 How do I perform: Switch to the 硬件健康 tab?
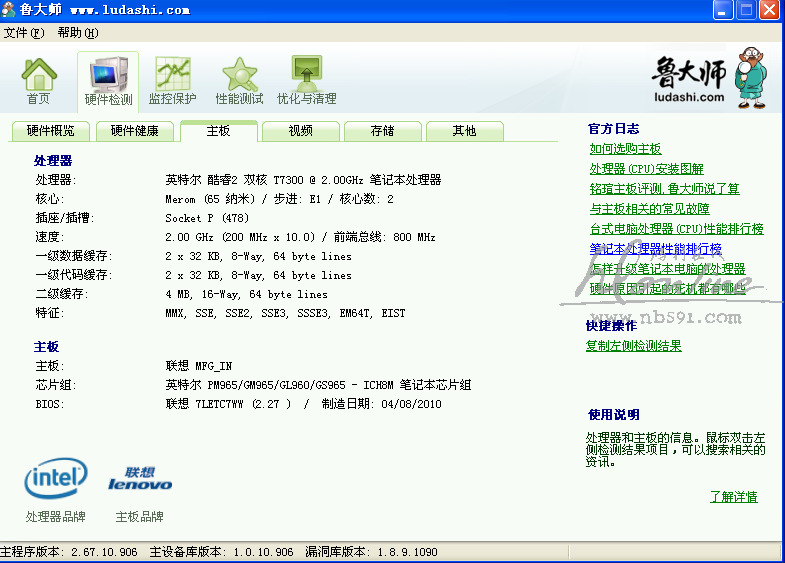(134, 131)
